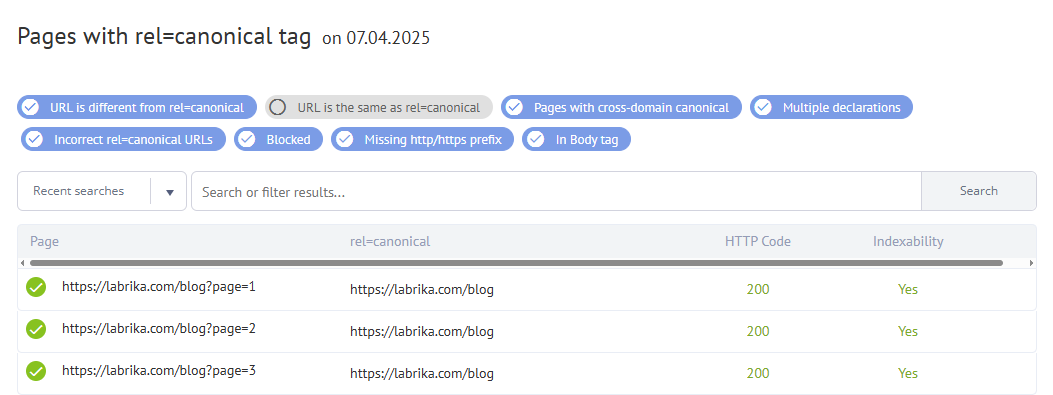Viewport: 1053px width, 395px height.
Task: Turn off the 'Blocked' filter chip
Action: click(279, 140)
